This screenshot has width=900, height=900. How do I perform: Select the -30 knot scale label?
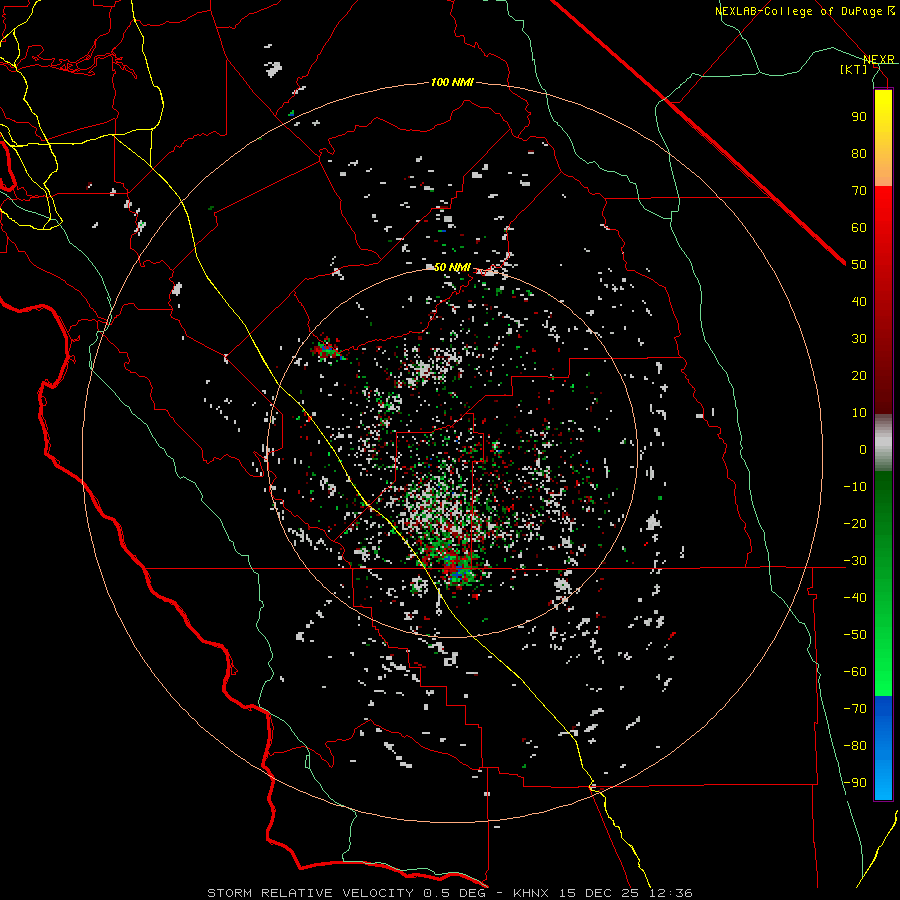click(x=855, y=561)
